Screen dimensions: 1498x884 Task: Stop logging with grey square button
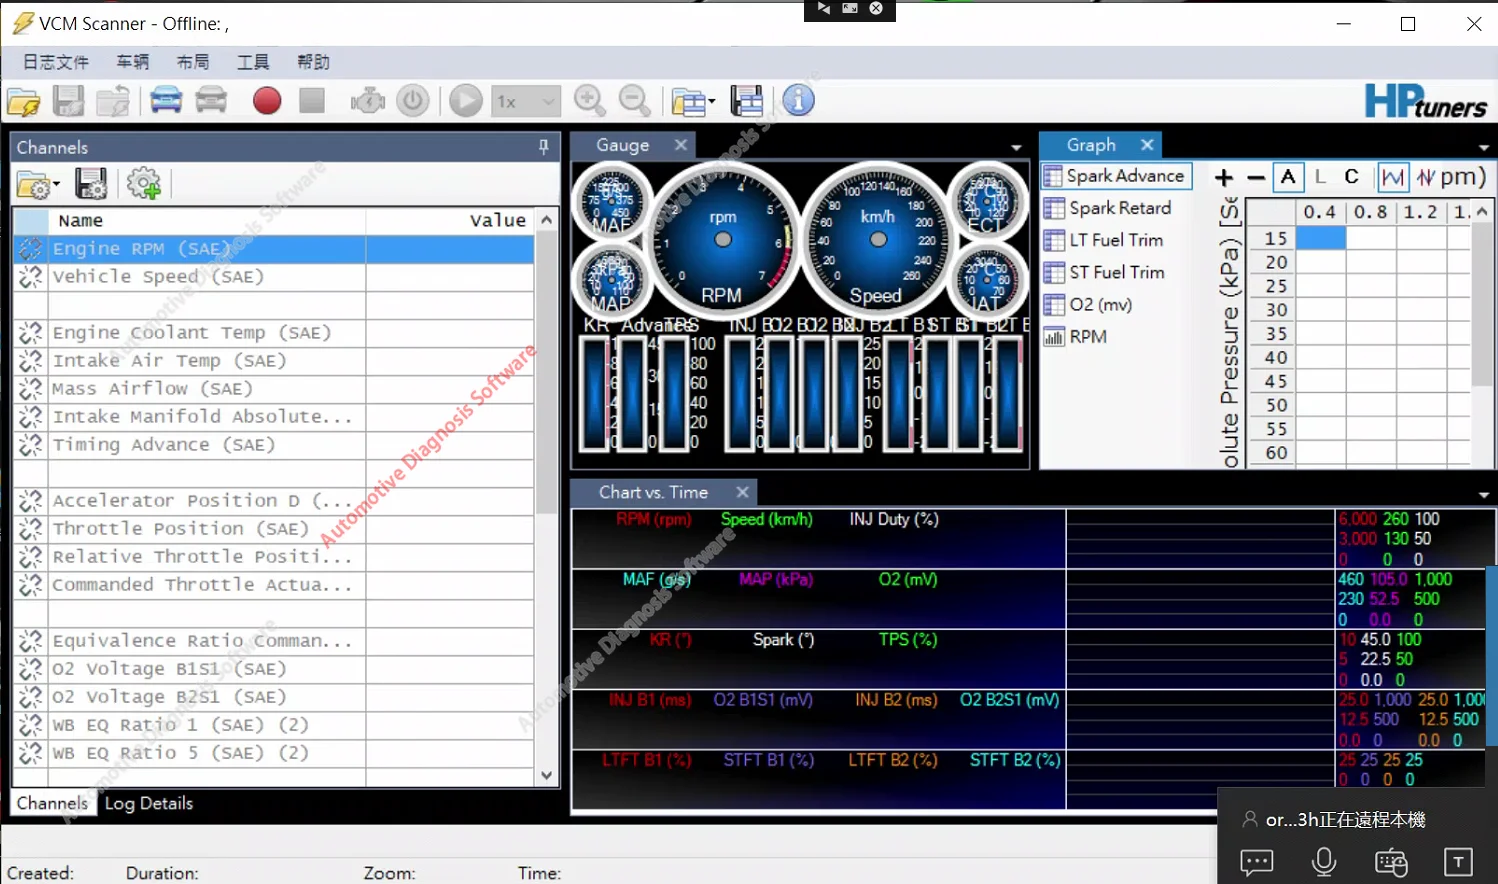coord(312,100)
